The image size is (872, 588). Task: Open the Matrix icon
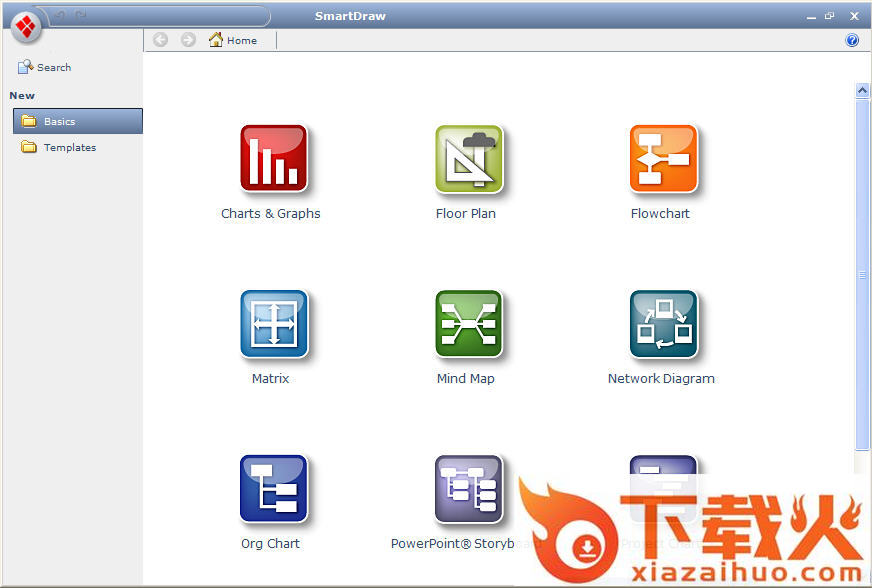tap(274, 324)
